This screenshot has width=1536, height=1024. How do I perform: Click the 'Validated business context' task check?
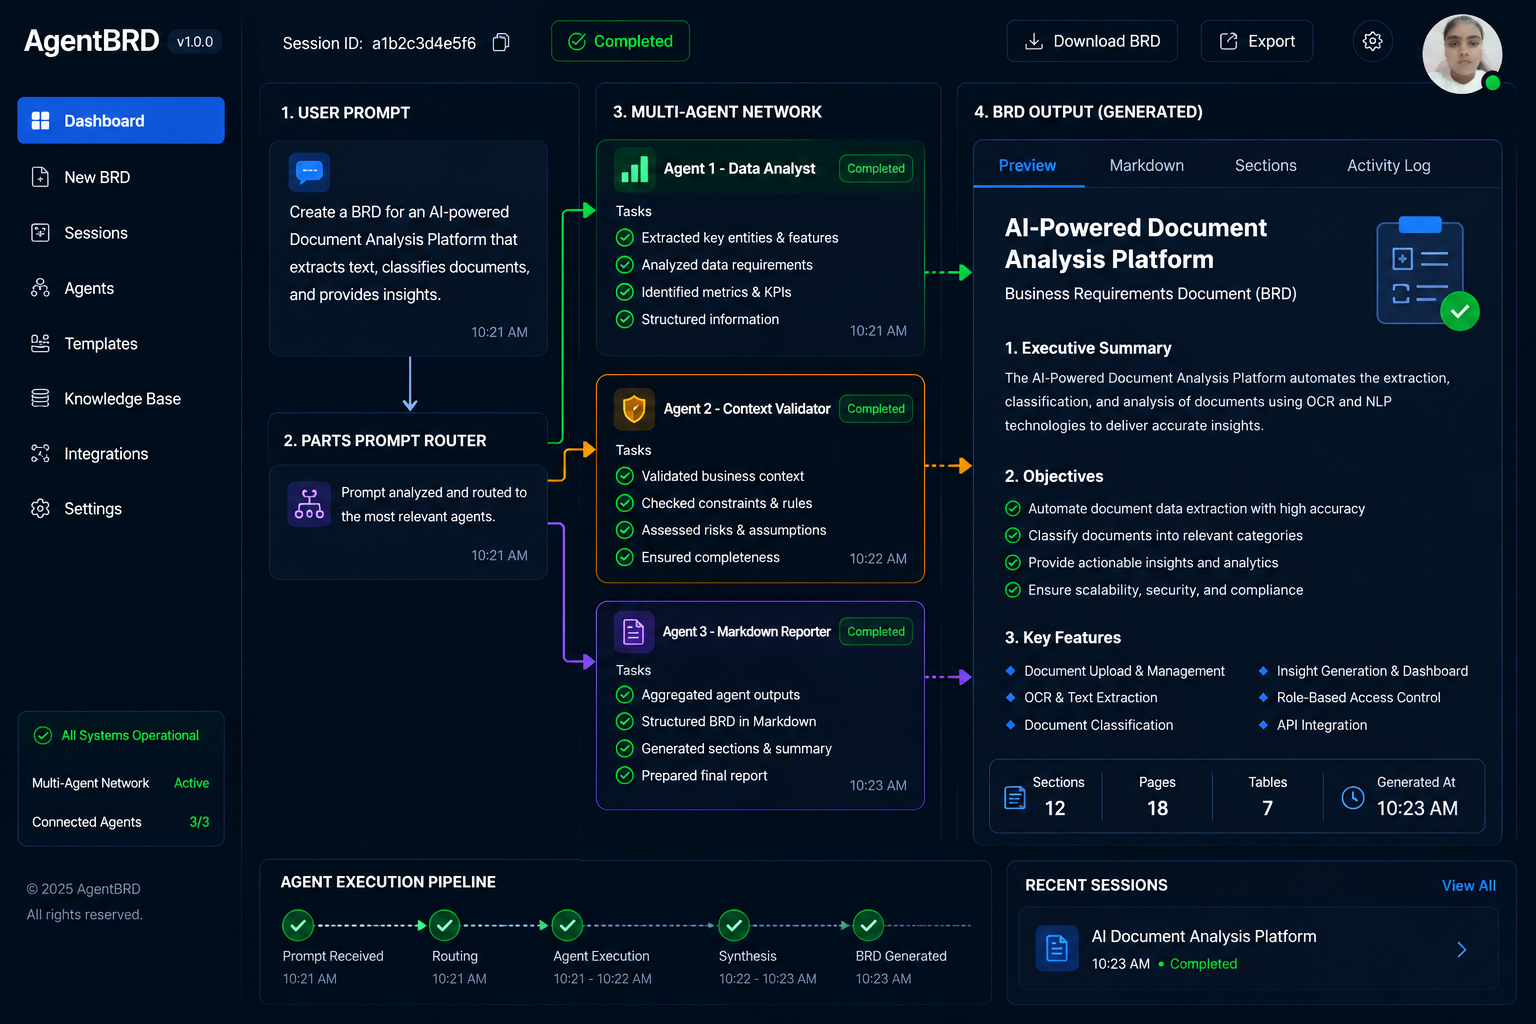[625, 476]
